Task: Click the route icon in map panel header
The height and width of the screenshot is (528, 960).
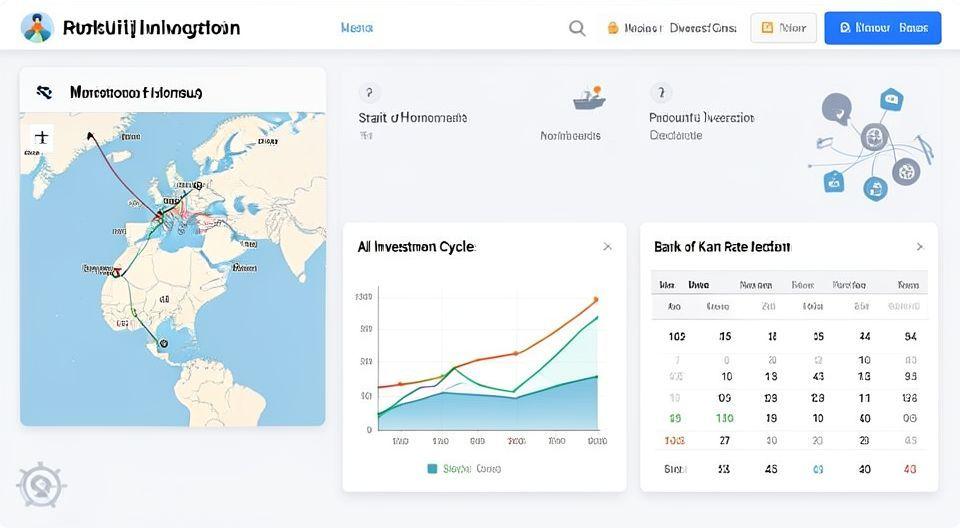Action: click(x=44, y=92)
